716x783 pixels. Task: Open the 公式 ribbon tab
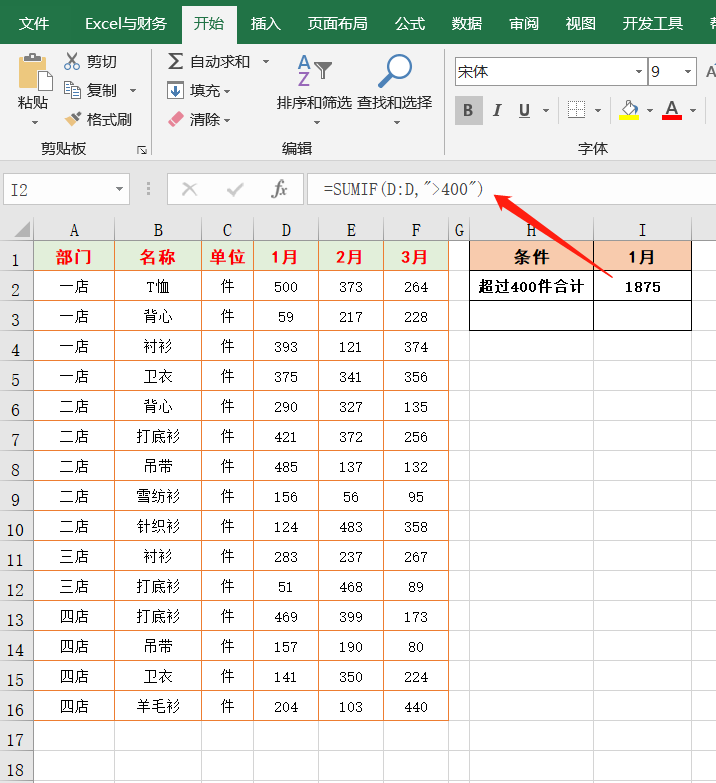(x=410, y=23)
